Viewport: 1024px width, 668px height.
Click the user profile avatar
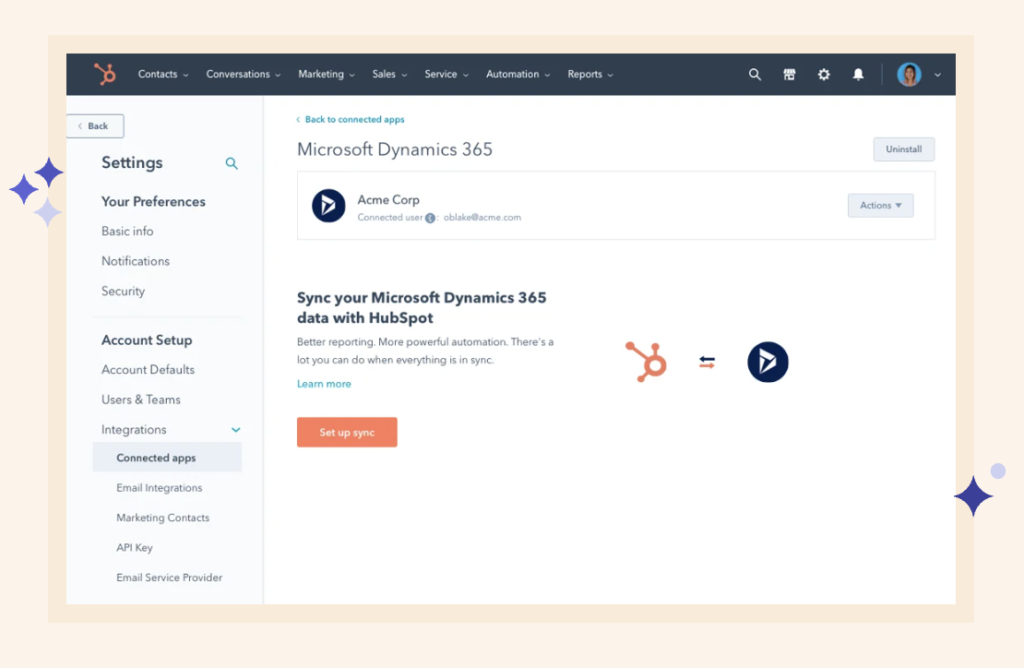point(909,74)
